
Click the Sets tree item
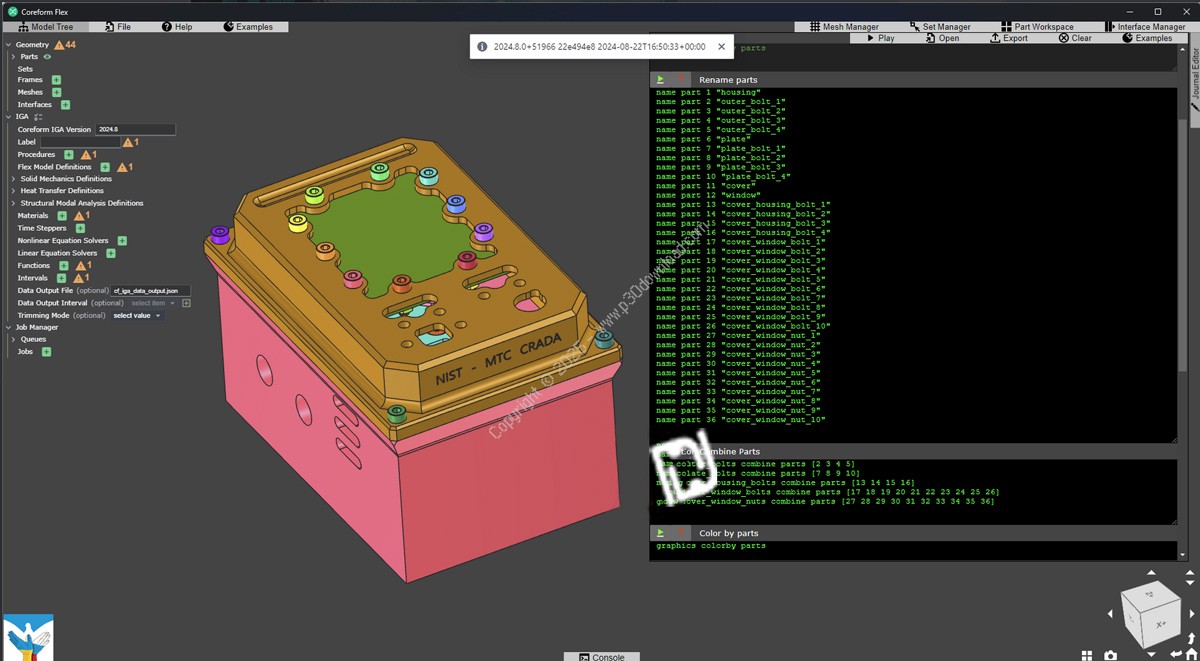pos(25,69)
